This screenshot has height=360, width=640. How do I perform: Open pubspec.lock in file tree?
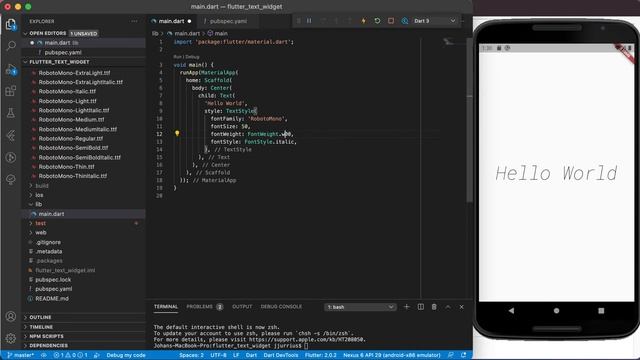[53, 280]
